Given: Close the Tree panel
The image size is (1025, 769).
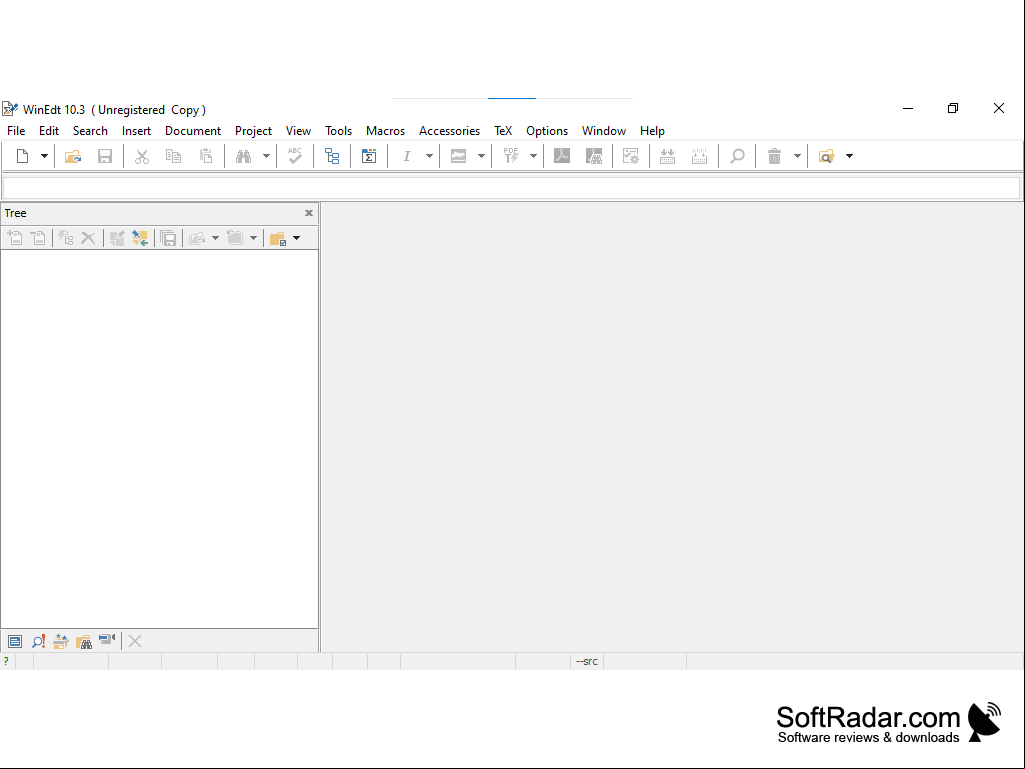Looking at the screenshot, I should 309,213.
